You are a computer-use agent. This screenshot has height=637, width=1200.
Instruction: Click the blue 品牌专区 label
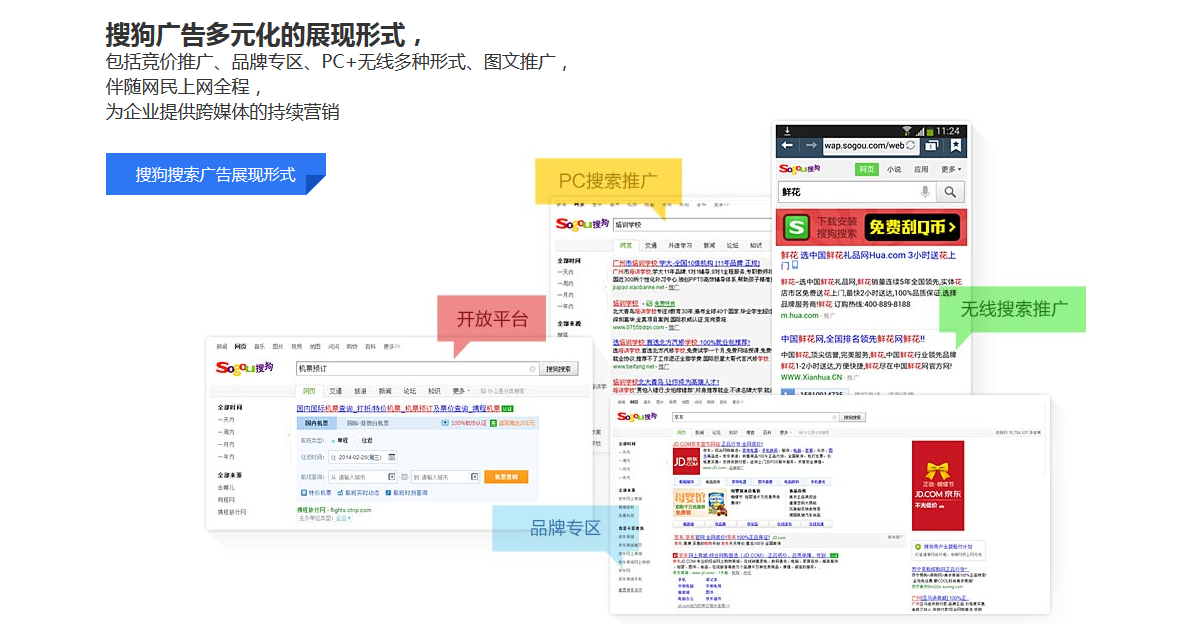pyautogui.click(x=565, y=527)
